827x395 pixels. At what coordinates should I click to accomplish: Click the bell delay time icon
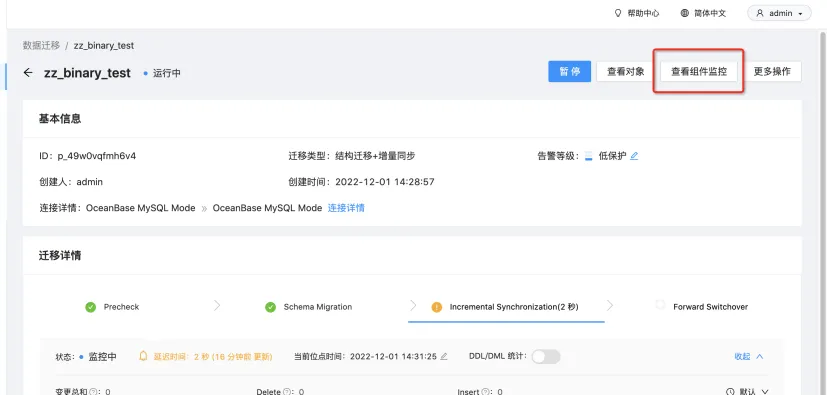pos(143,357)
